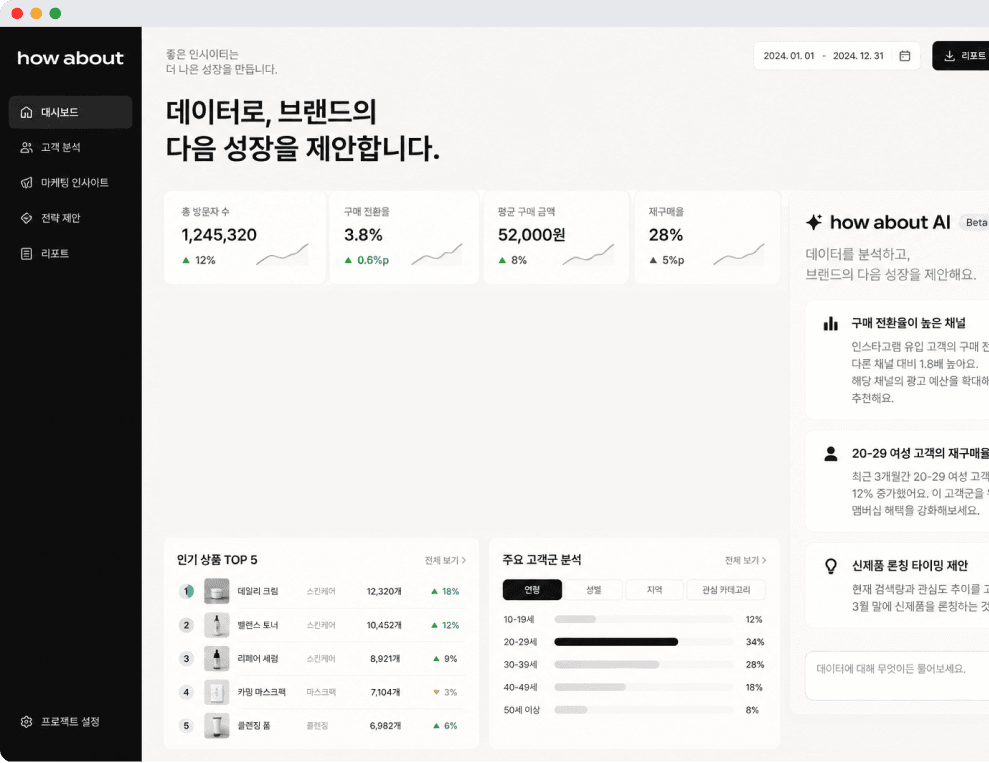Switch to the 관심 카테고리 tab
Image resolution: width=989 pixels, height=763 pixels.
point(726,590)
